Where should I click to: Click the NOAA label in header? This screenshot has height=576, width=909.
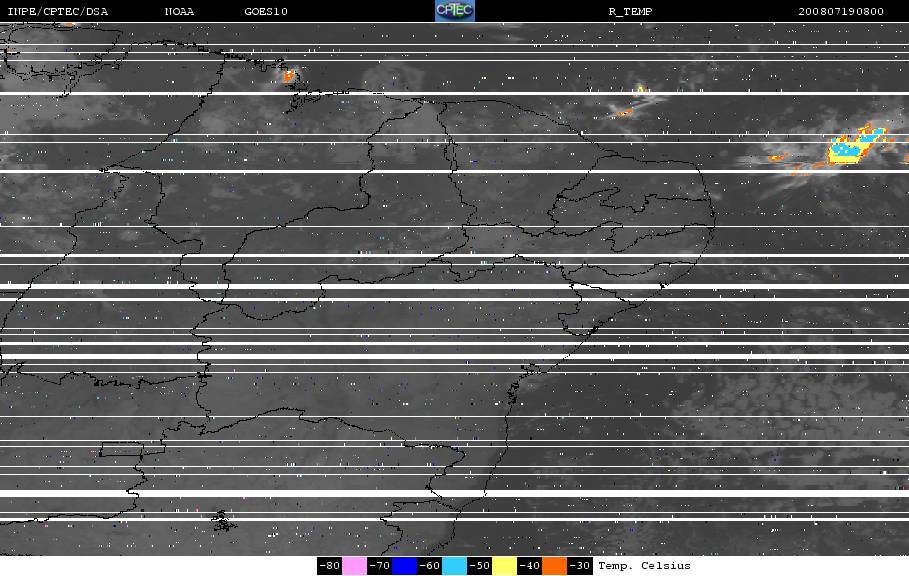click(179, 11)
